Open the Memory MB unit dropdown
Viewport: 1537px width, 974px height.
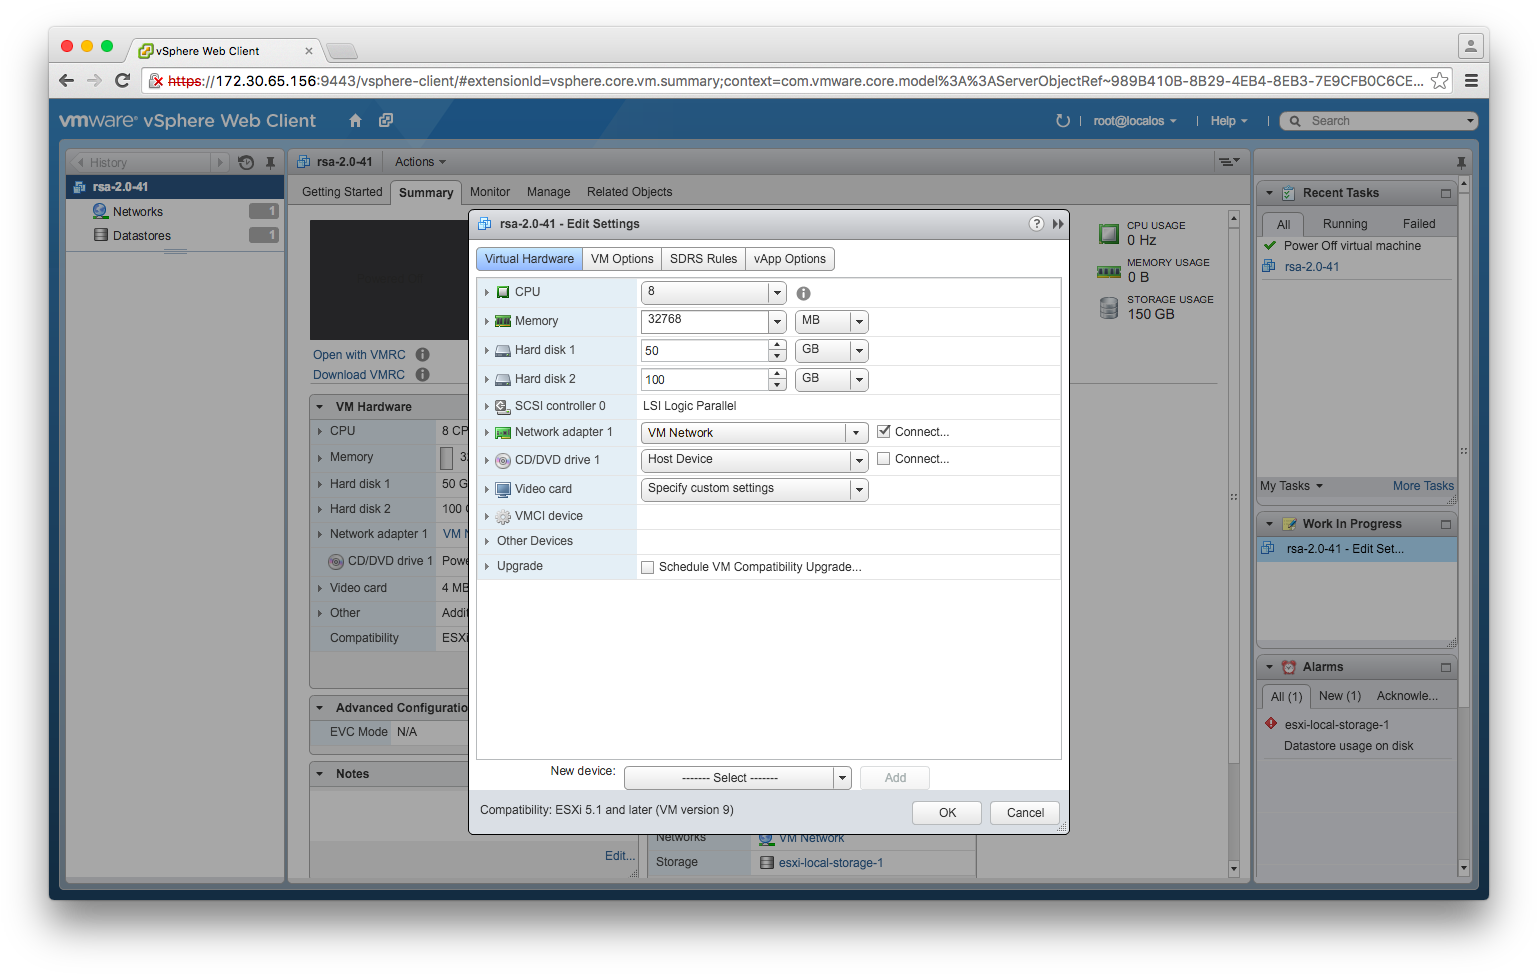[858, 321]
